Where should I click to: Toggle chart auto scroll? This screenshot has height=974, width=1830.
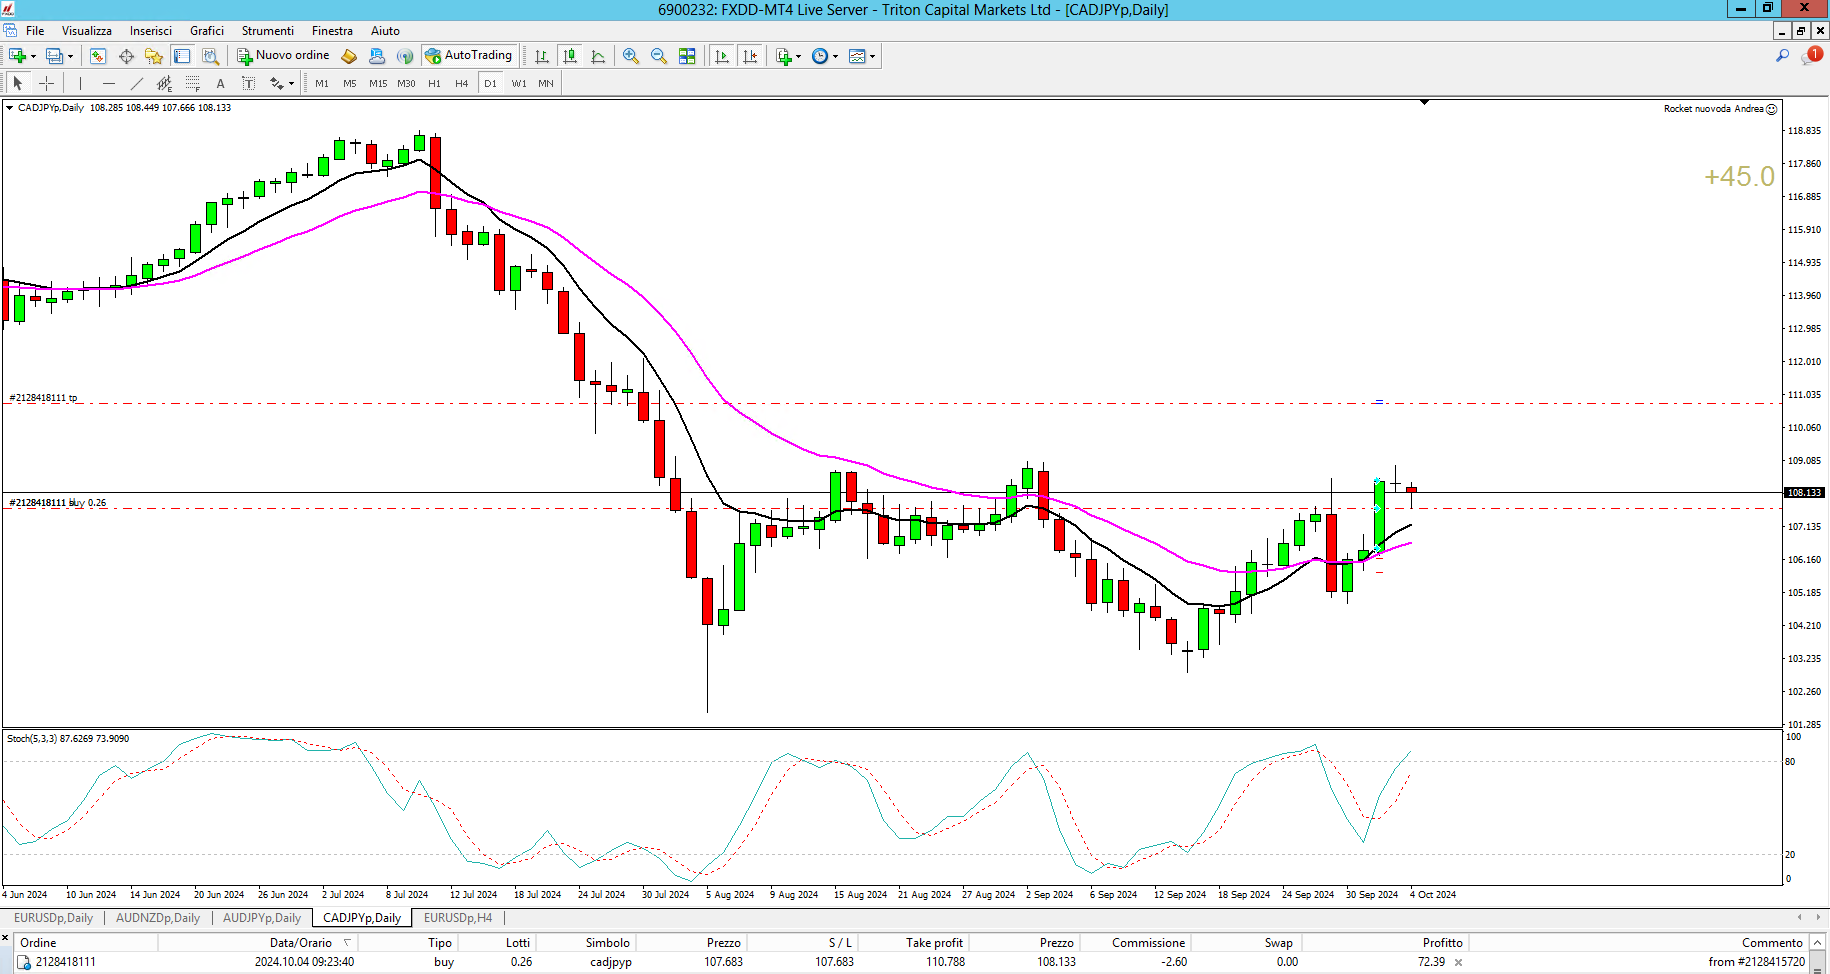[722, 56]
